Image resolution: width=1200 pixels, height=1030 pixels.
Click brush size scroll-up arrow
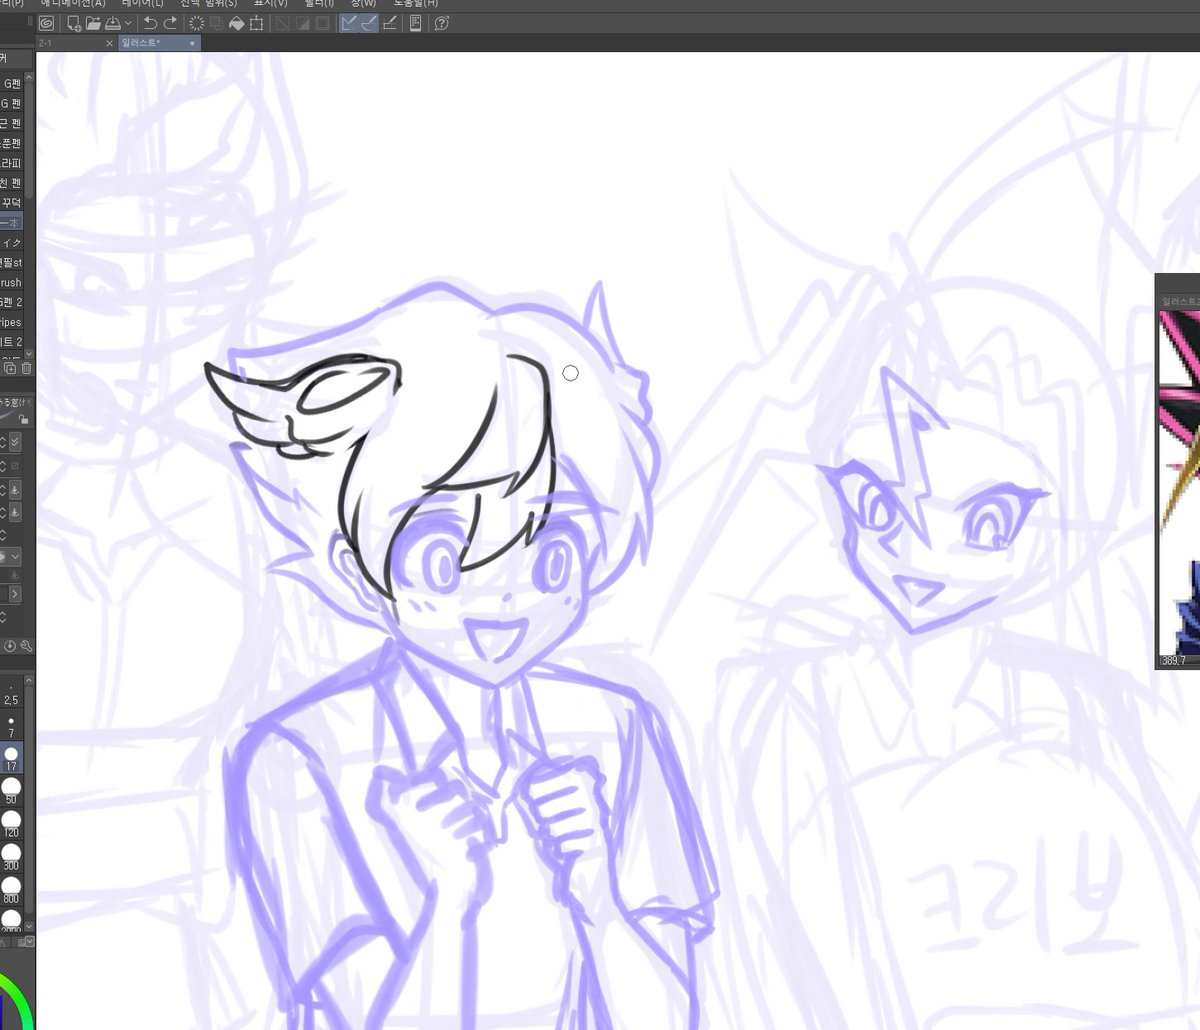(x=29, y=681)
